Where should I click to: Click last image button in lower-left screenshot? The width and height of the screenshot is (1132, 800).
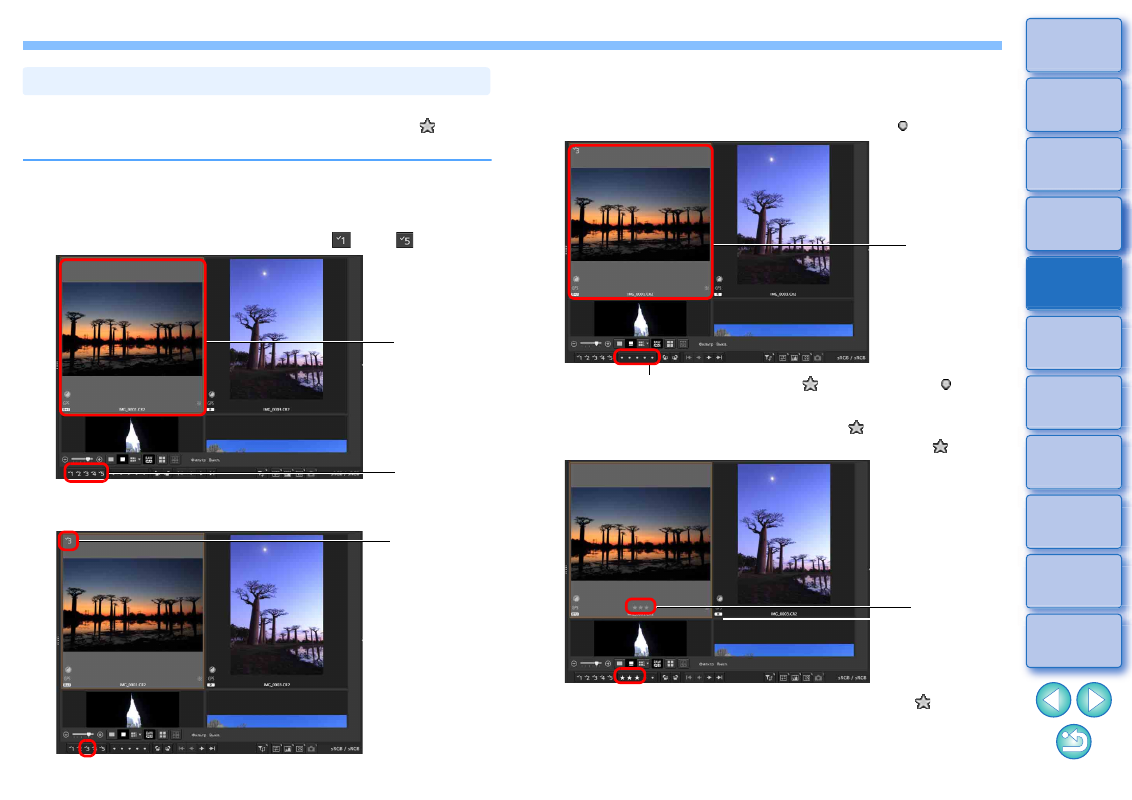(212, 749)
